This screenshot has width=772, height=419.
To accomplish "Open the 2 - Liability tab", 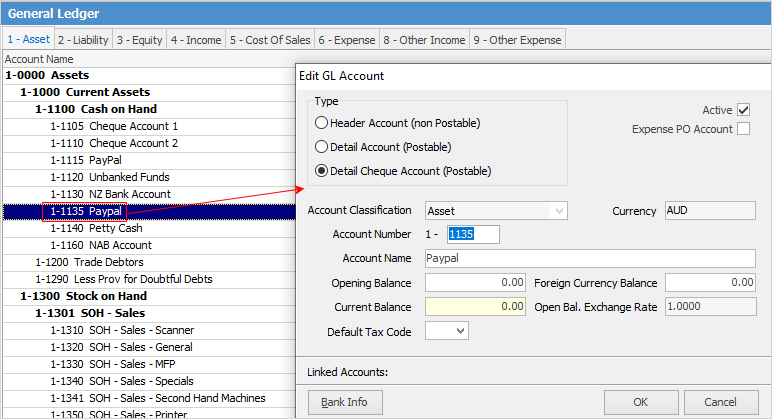I will pos(83,40).
